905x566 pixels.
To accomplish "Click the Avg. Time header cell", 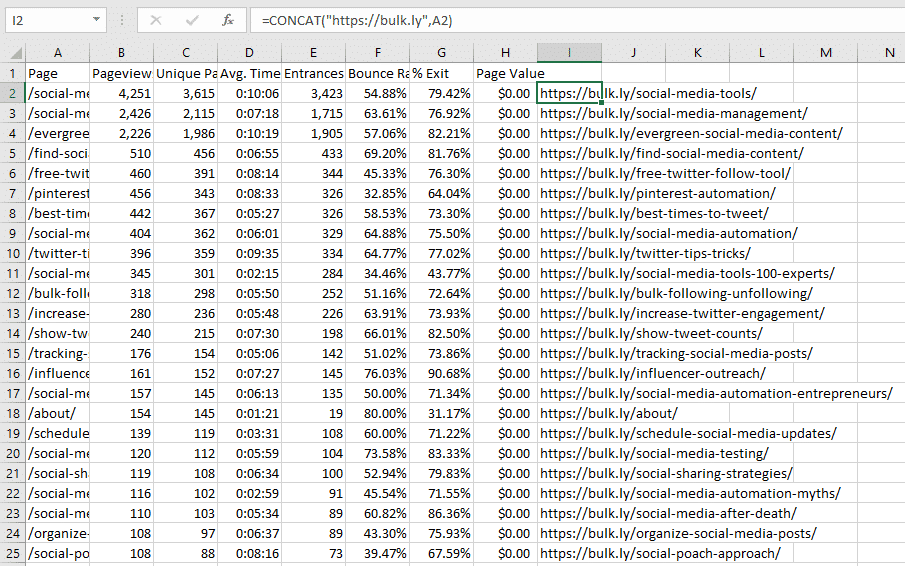I will point(249,73).
